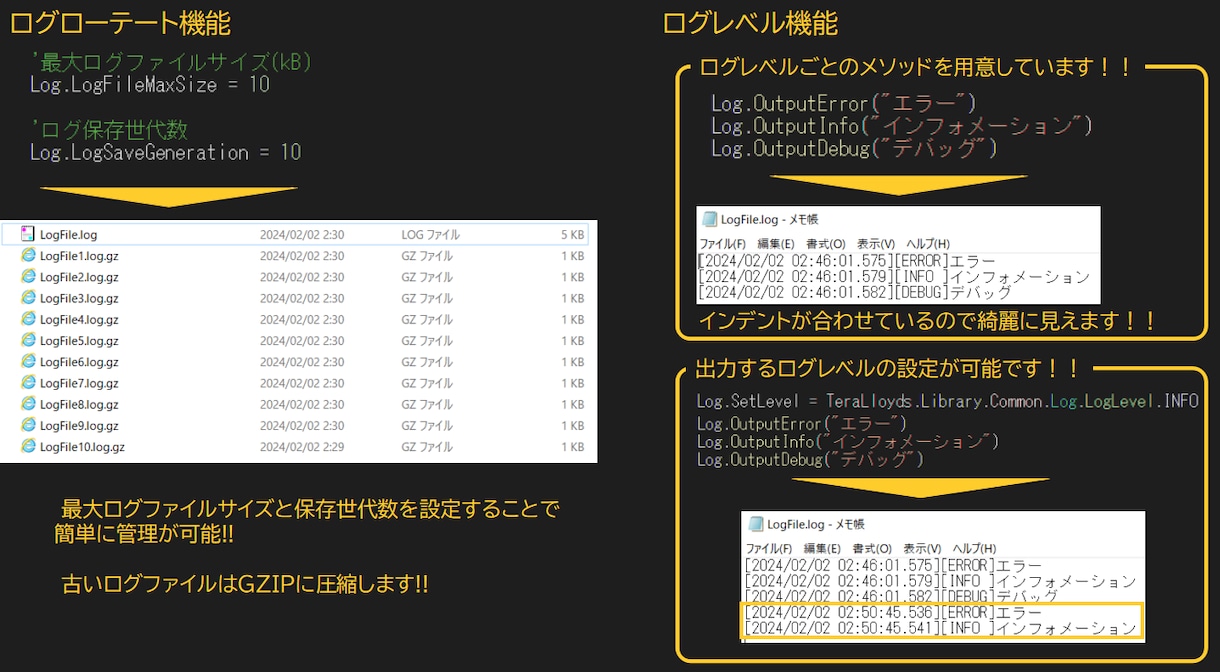Click the 02:50:45.536 ERROR line in lower Notepad
This screenshot has width=1220, height=672.
[893, 612]
